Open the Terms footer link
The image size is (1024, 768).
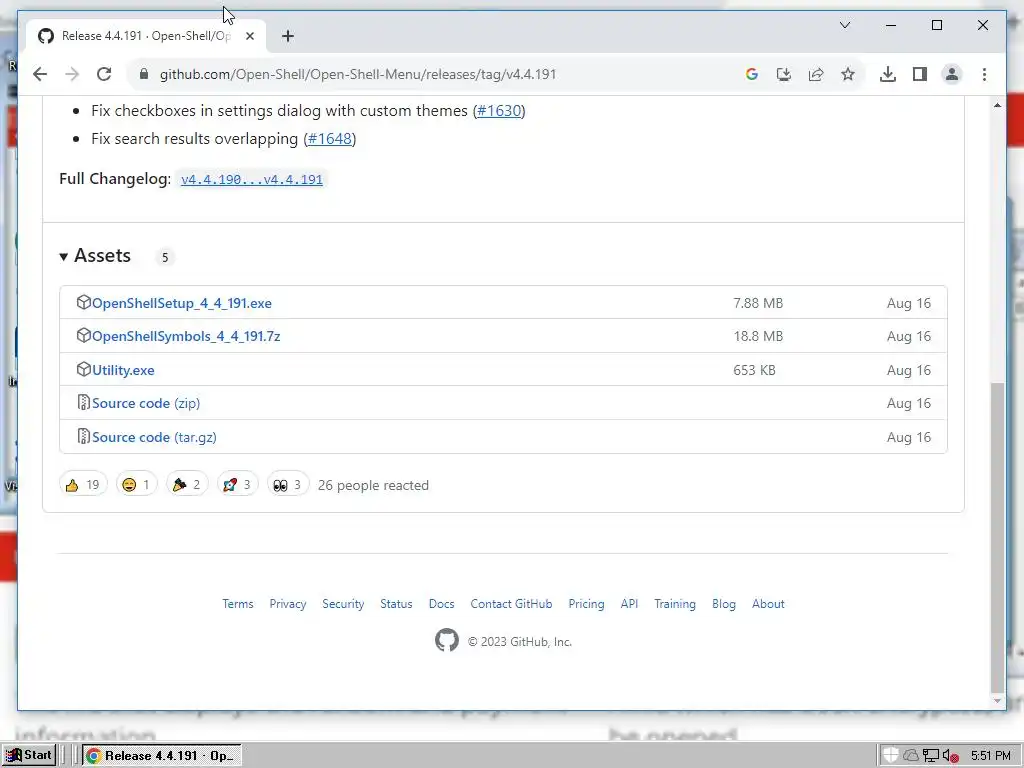[x=238, y=604]
